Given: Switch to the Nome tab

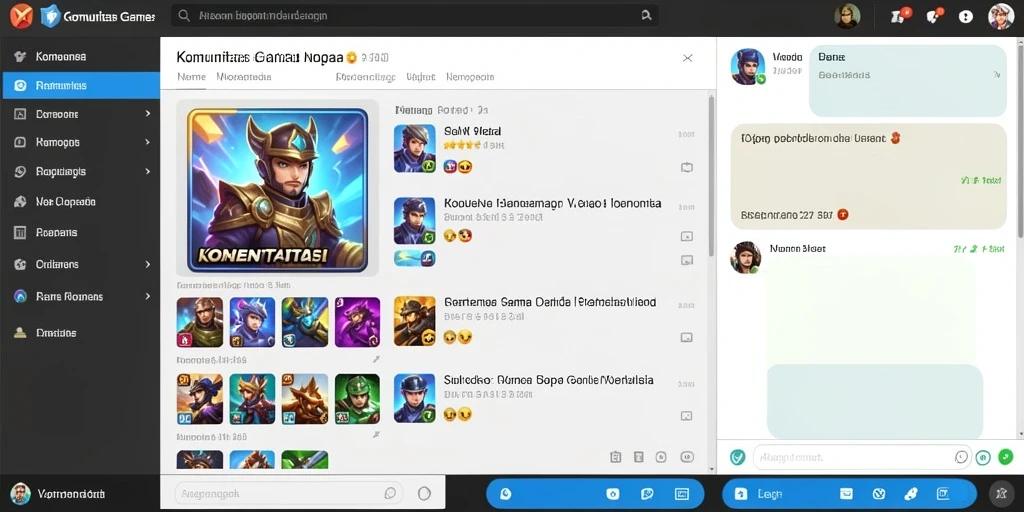Looking at the screenshot, I should click(191, 76).
